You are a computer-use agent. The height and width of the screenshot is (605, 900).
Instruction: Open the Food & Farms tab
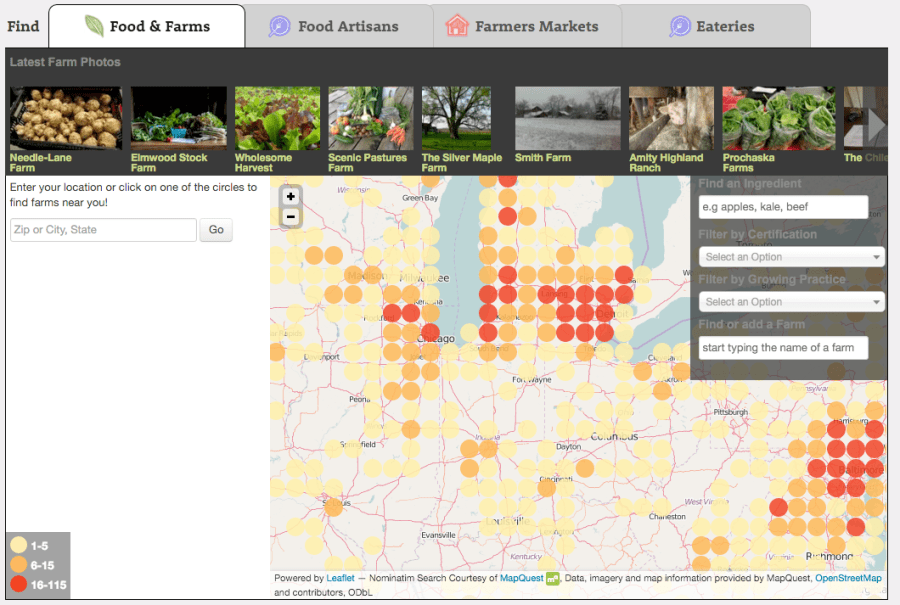point(147,26)
